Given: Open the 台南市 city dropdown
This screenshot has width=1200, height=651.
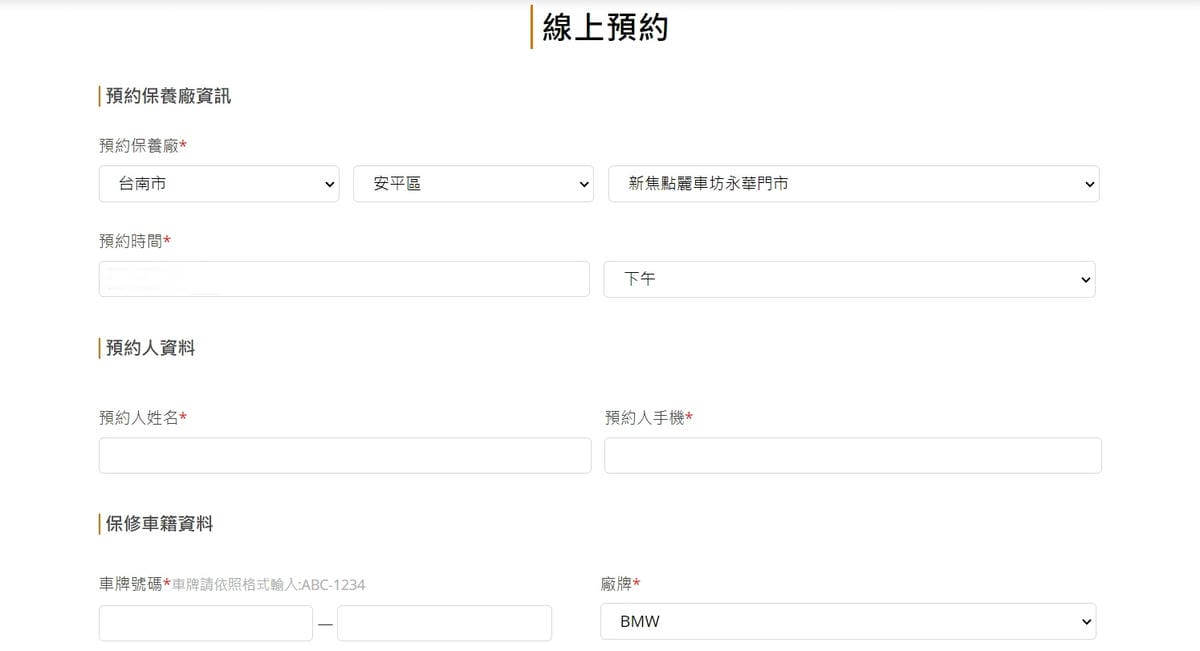Looking at the screenshot, I should click(218, 184).
